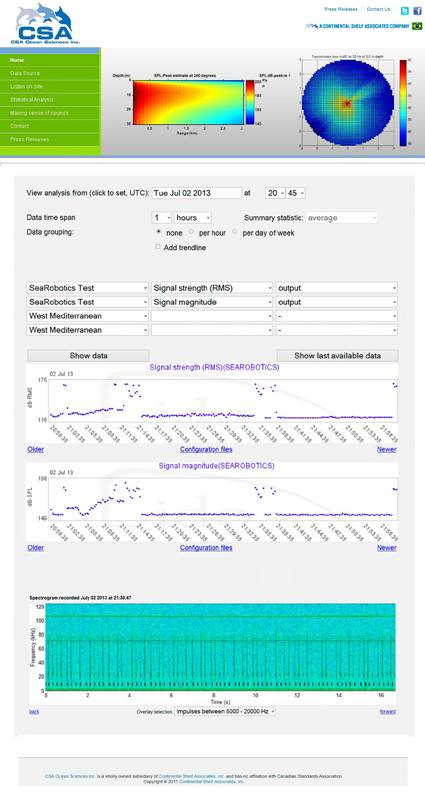Click the SPL-Peak plot colorbar
This screenshot has width=425, height=794.
pos(251,102)
